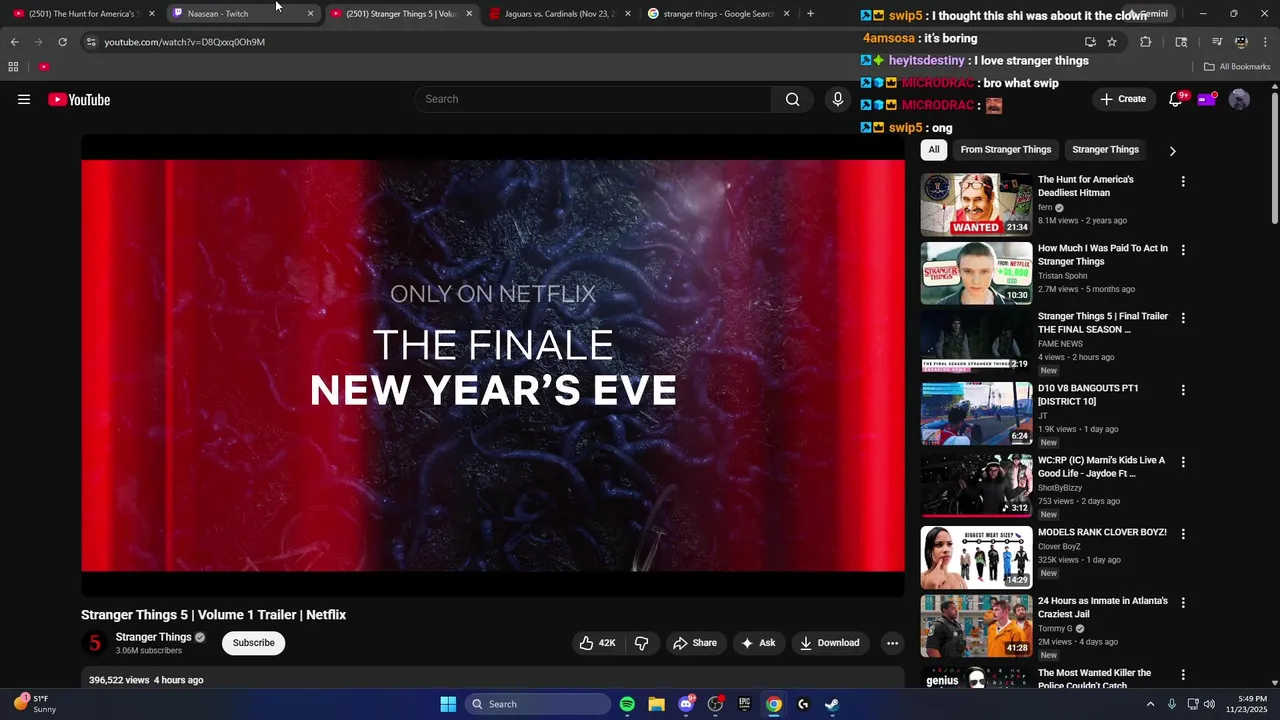Click the Ask button
Image resolution: width=1280 pixels, height=720 pixels.
pos(758,643)
